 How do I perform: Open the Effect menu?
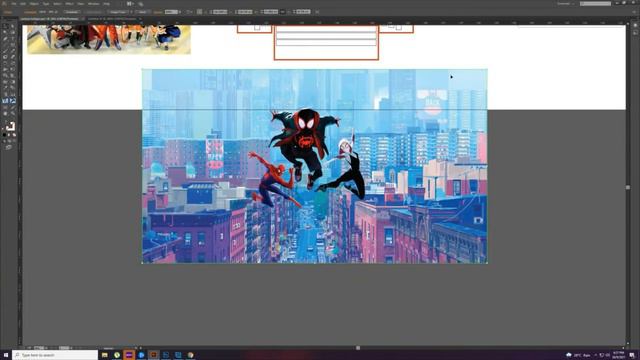pos(69,4)
